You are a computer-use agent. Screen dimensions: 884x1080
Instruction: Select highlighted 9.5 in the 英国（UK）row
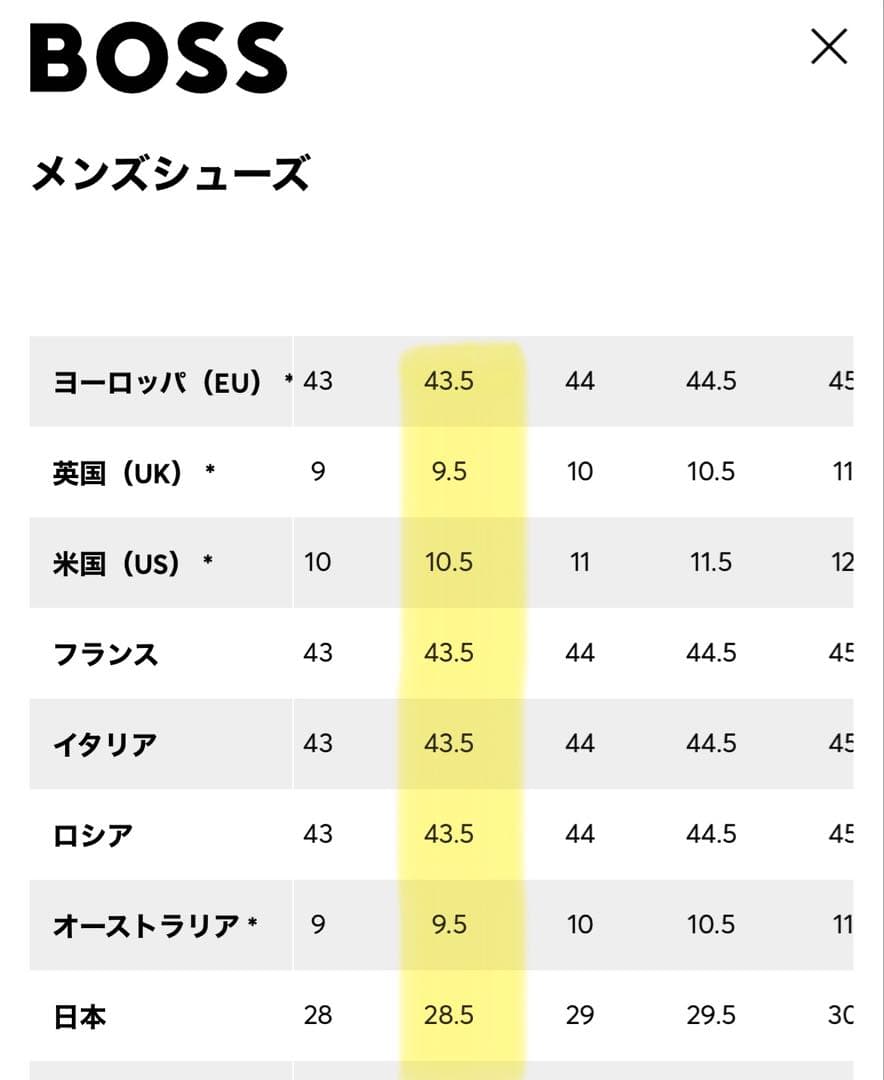pos(449,472)
